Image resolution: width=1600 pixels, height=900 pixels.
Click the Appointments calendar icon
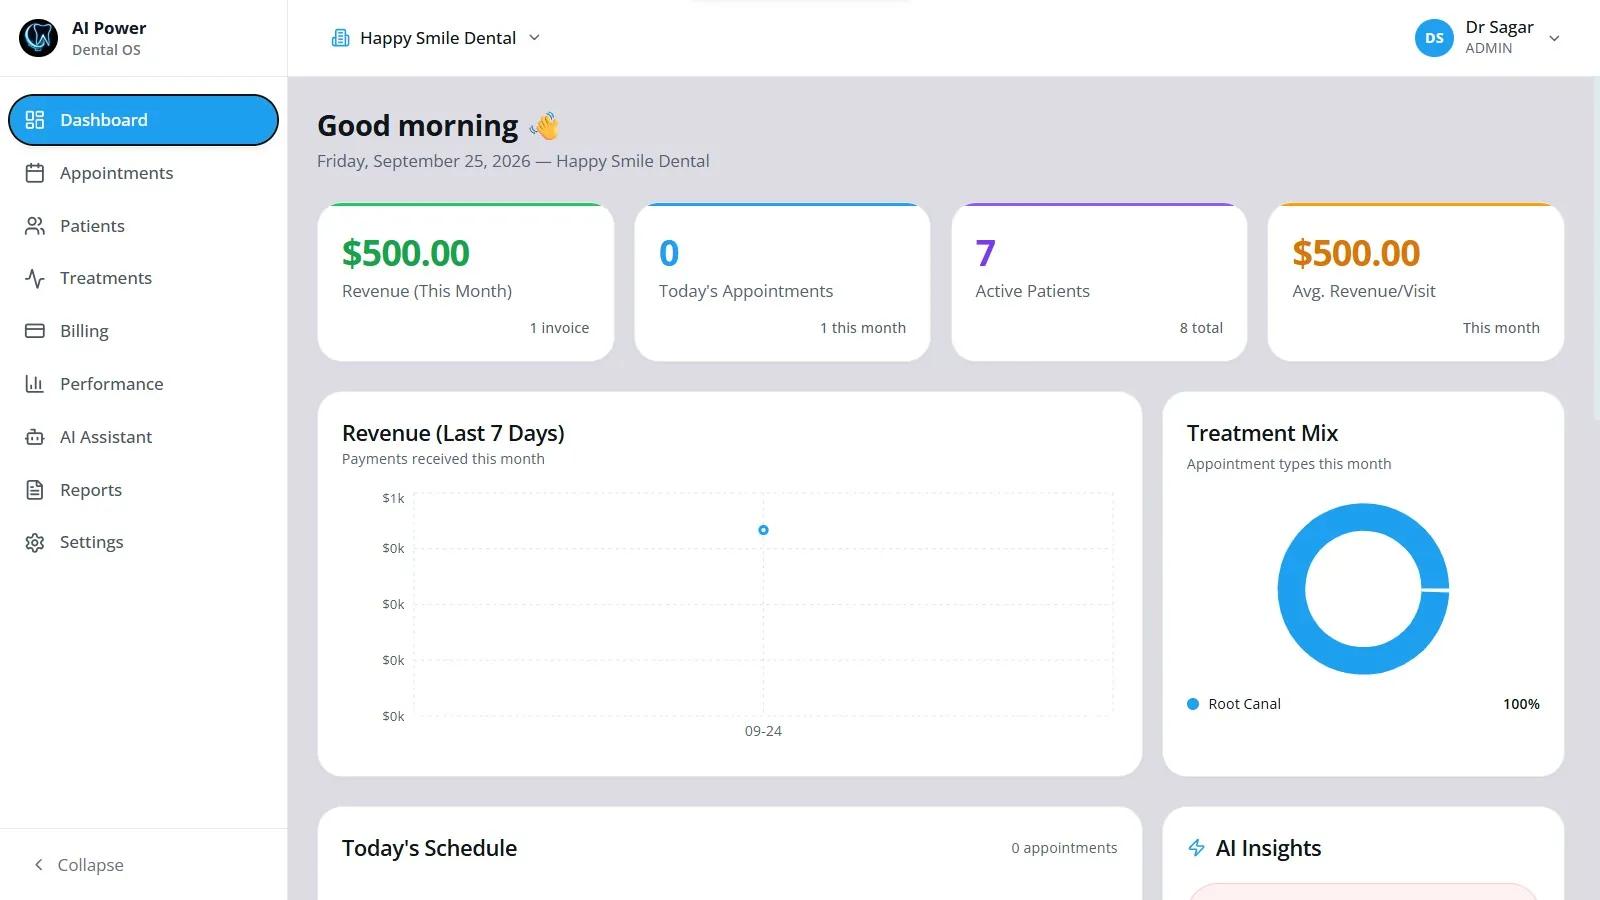[35, 173]
